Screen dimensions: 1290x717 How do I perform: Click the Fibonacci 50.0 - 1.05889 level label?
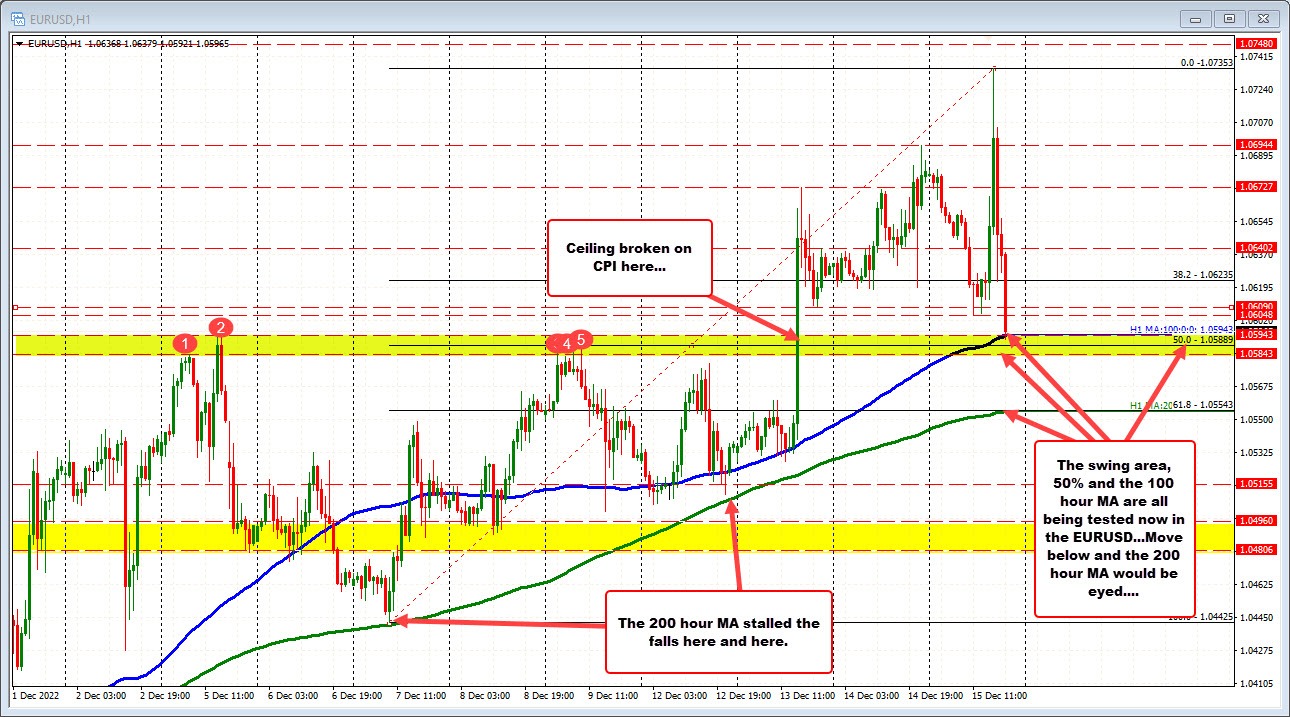click(x=1203, y=340)
